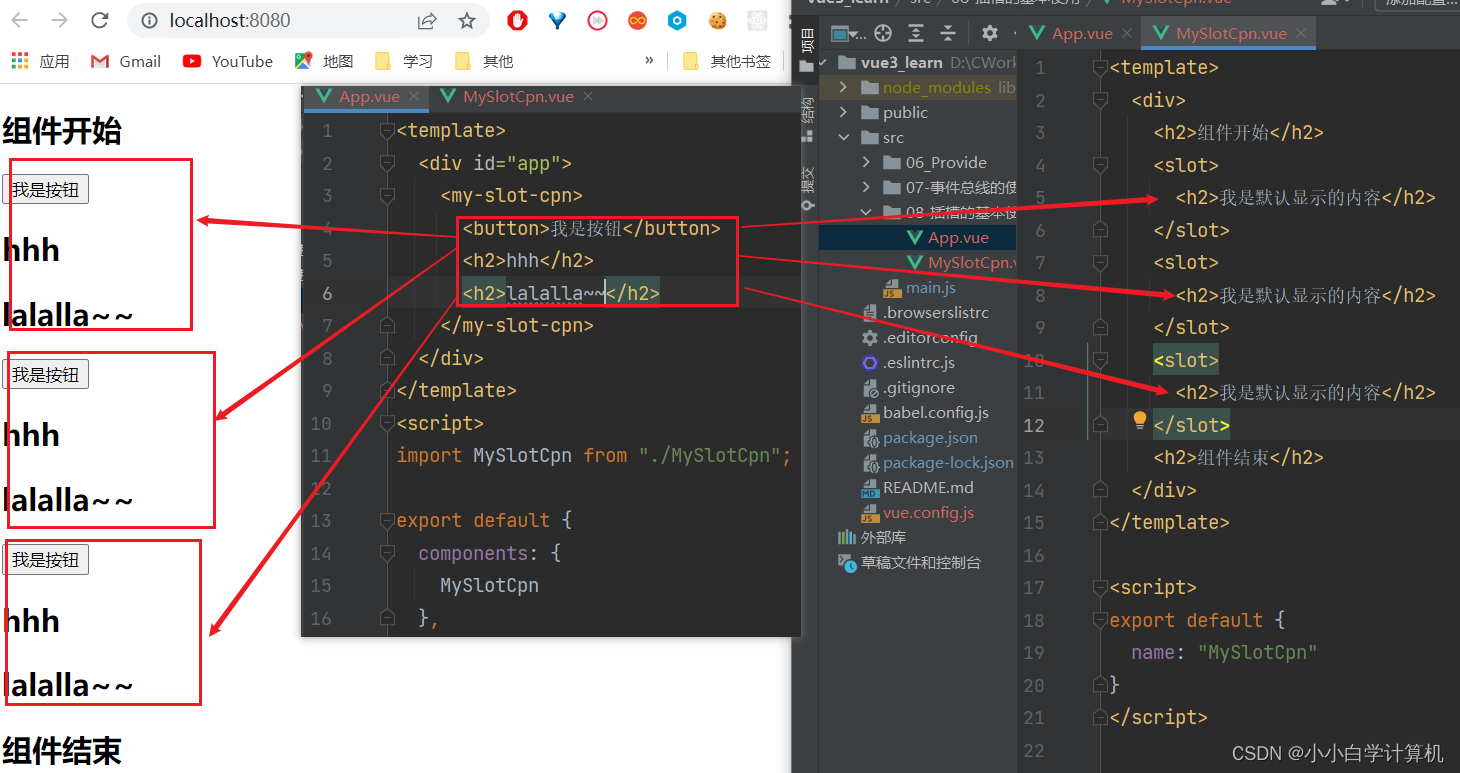Open the YouTube bookmark

point(228,61)
